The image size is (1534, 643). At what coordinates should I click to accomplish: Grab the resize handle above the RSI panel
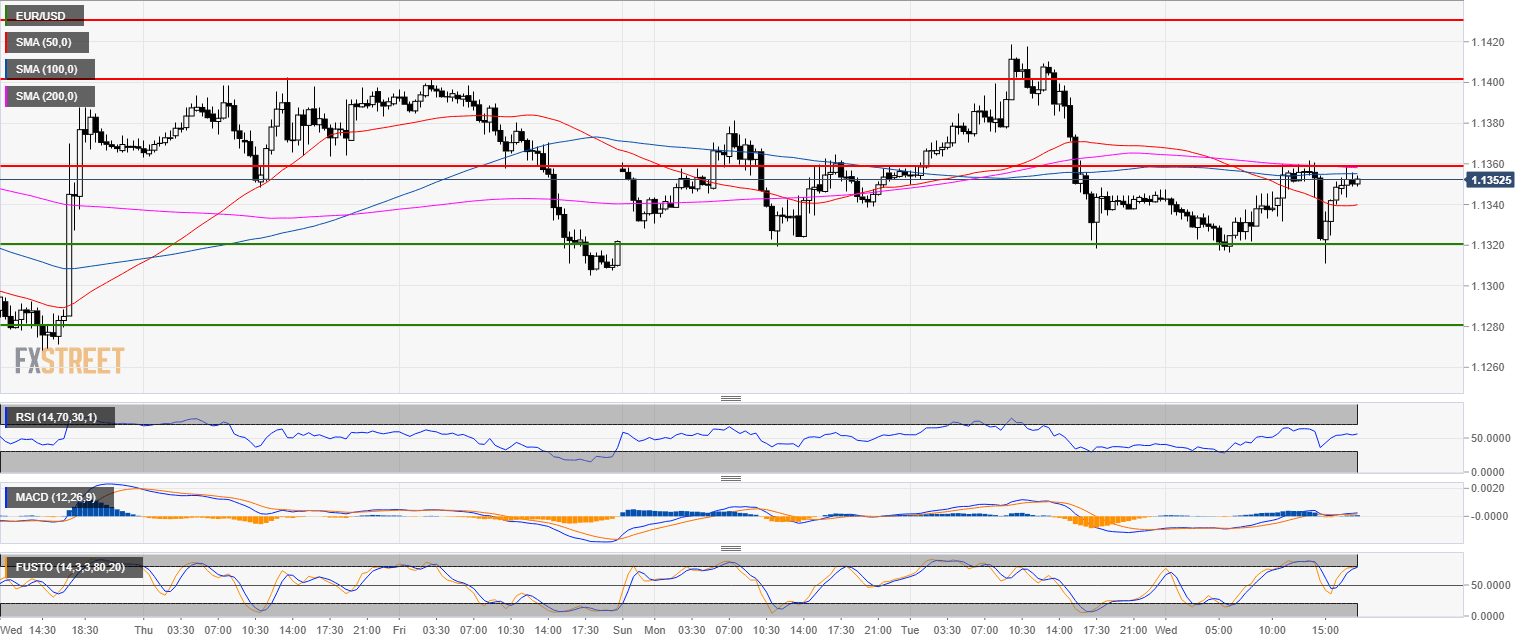[x=731, y=399]
